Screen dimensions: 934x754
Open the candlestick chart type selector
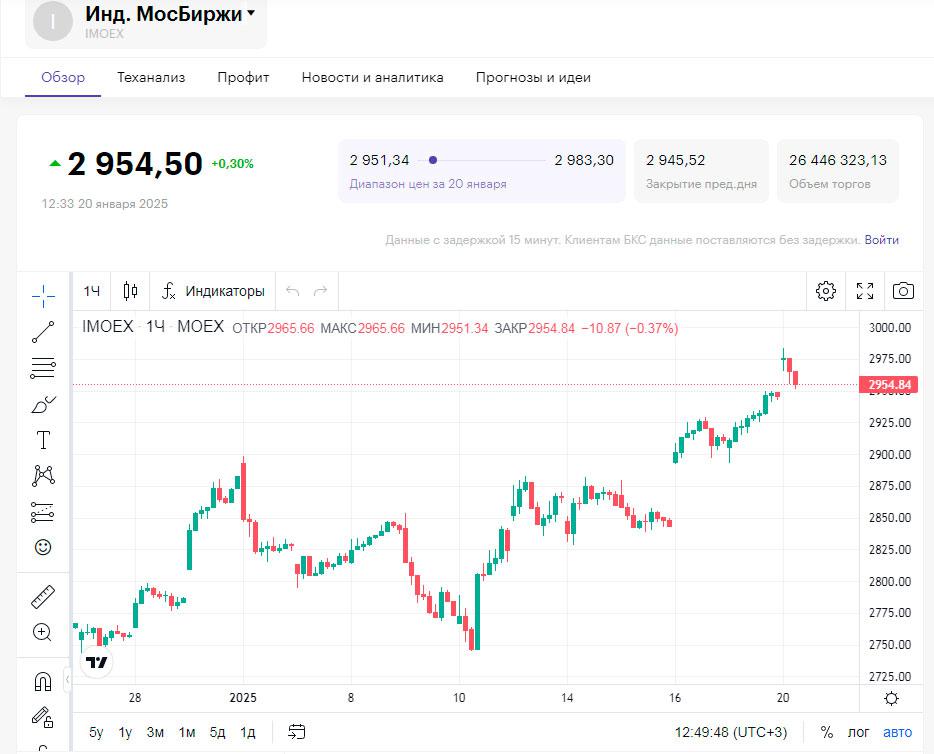(130, 291)
